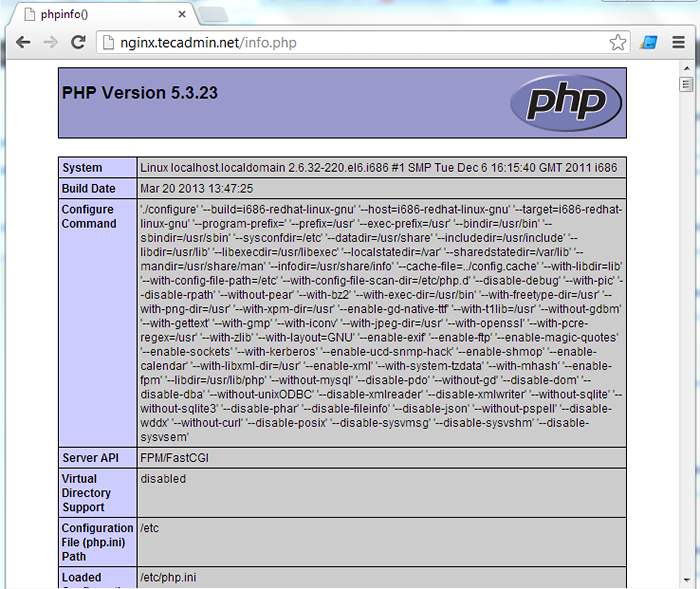Click the page icon in address bar
This screenshot has height=589, width=700.
[x=109, y=43]
